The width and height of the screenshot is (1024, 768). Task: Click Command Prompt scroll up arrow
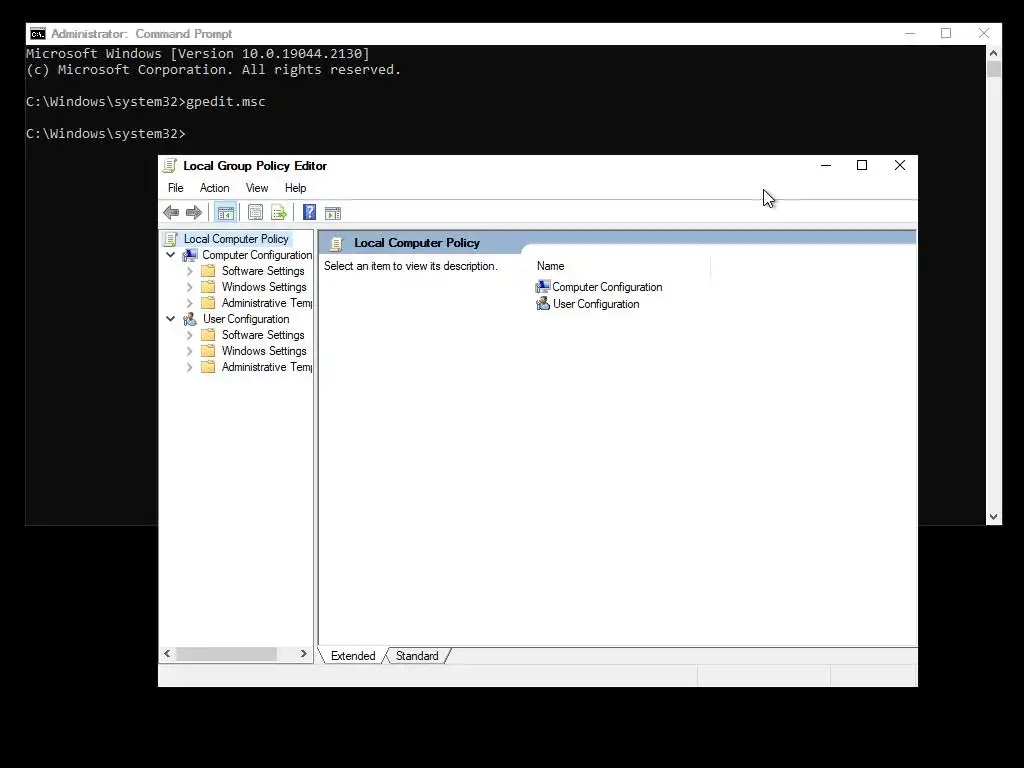click(993, 54)
